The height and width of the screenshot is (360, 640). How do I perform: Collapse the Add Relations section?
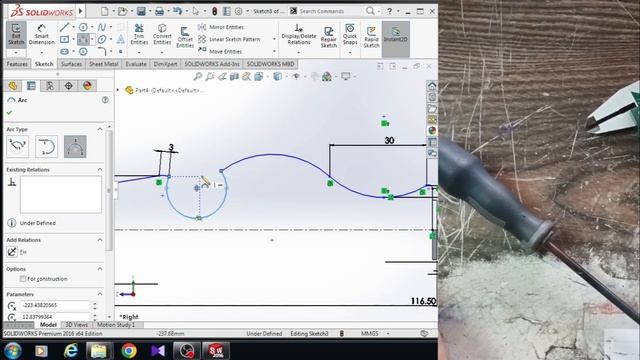click(x=100, y=240)
